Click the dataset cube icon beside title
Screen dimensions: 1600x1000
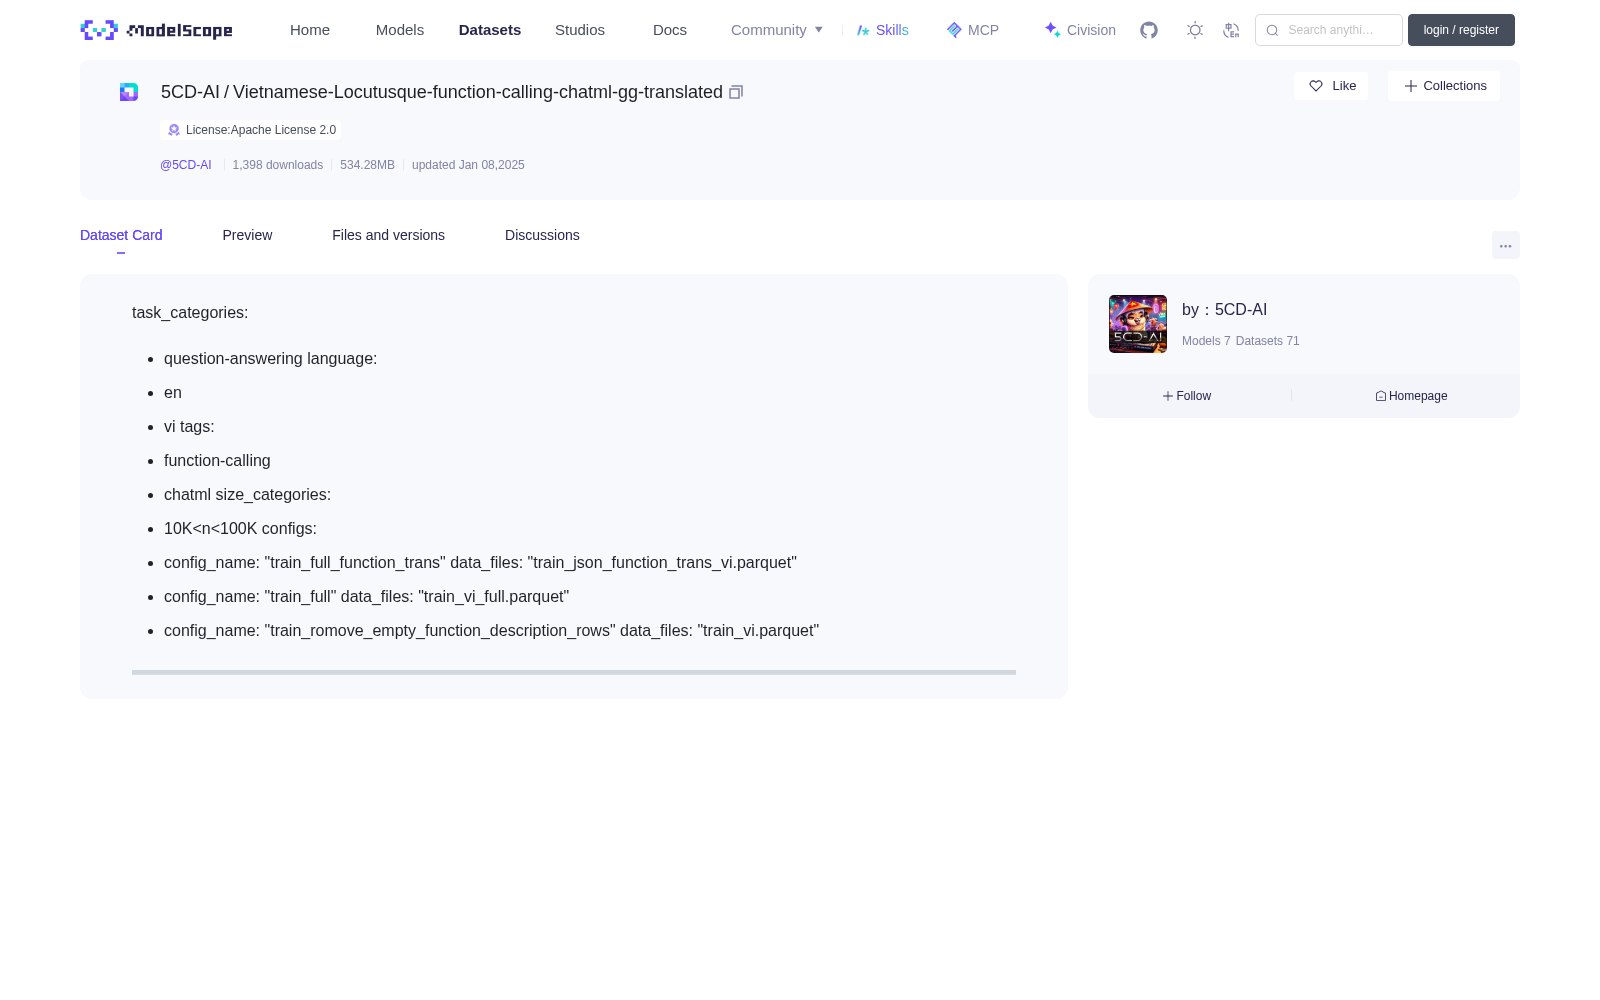(129, 92)
